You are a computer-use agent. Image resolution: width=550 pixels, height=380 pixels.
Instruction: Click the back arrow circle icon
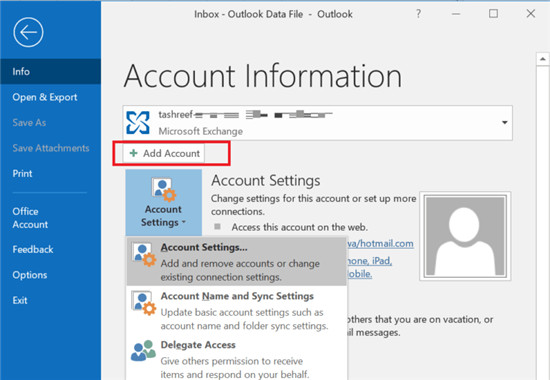coord(28,32)
